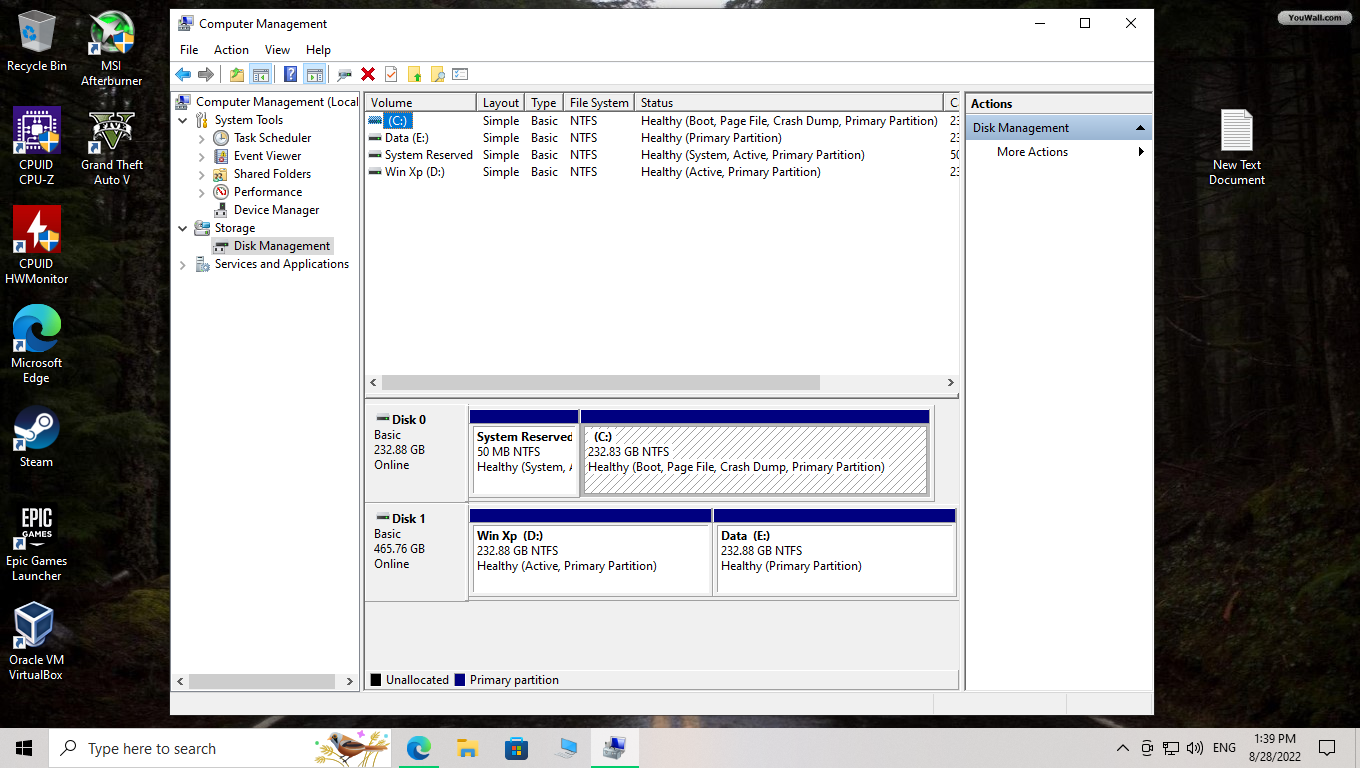Screen dimensions: 1360x768
Task: Click the Computer Management taskbar button
Action: click(614, 748)
